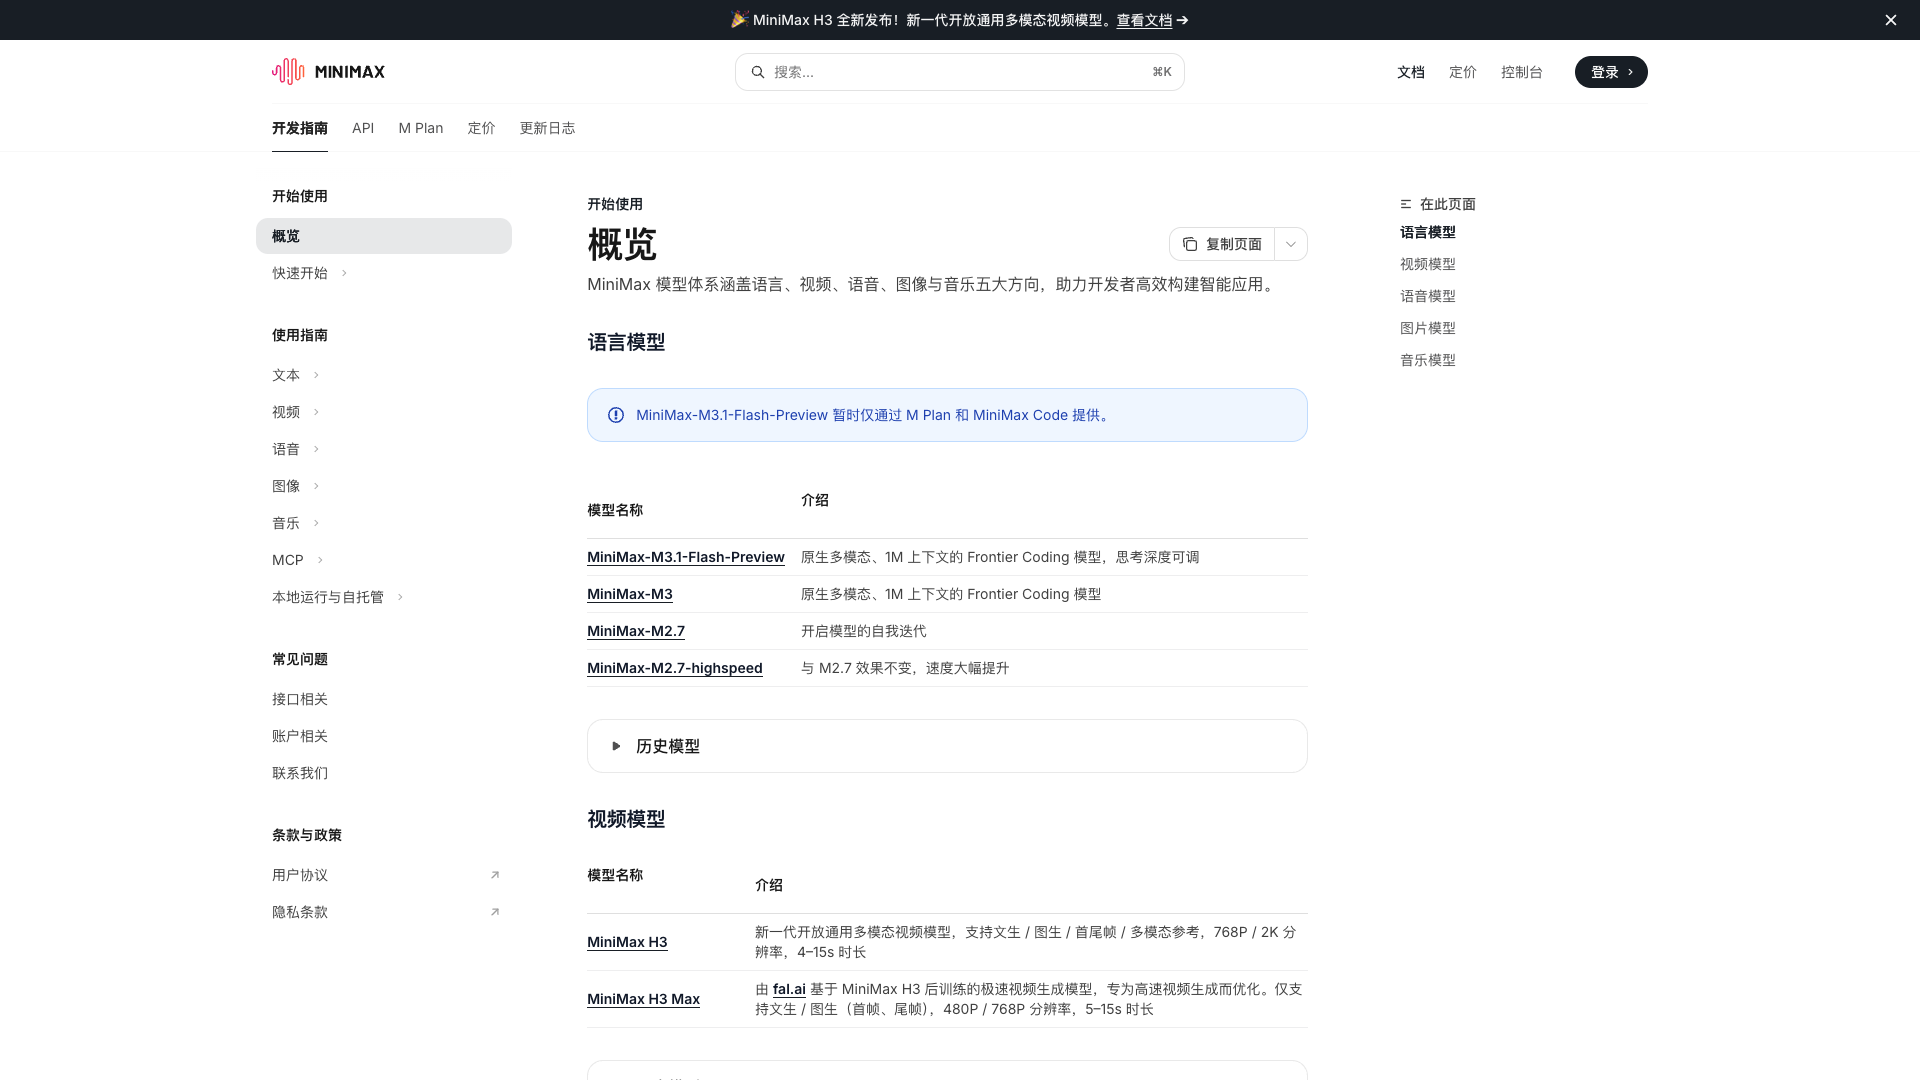Follow the fal.ai link

coord(789,989)
